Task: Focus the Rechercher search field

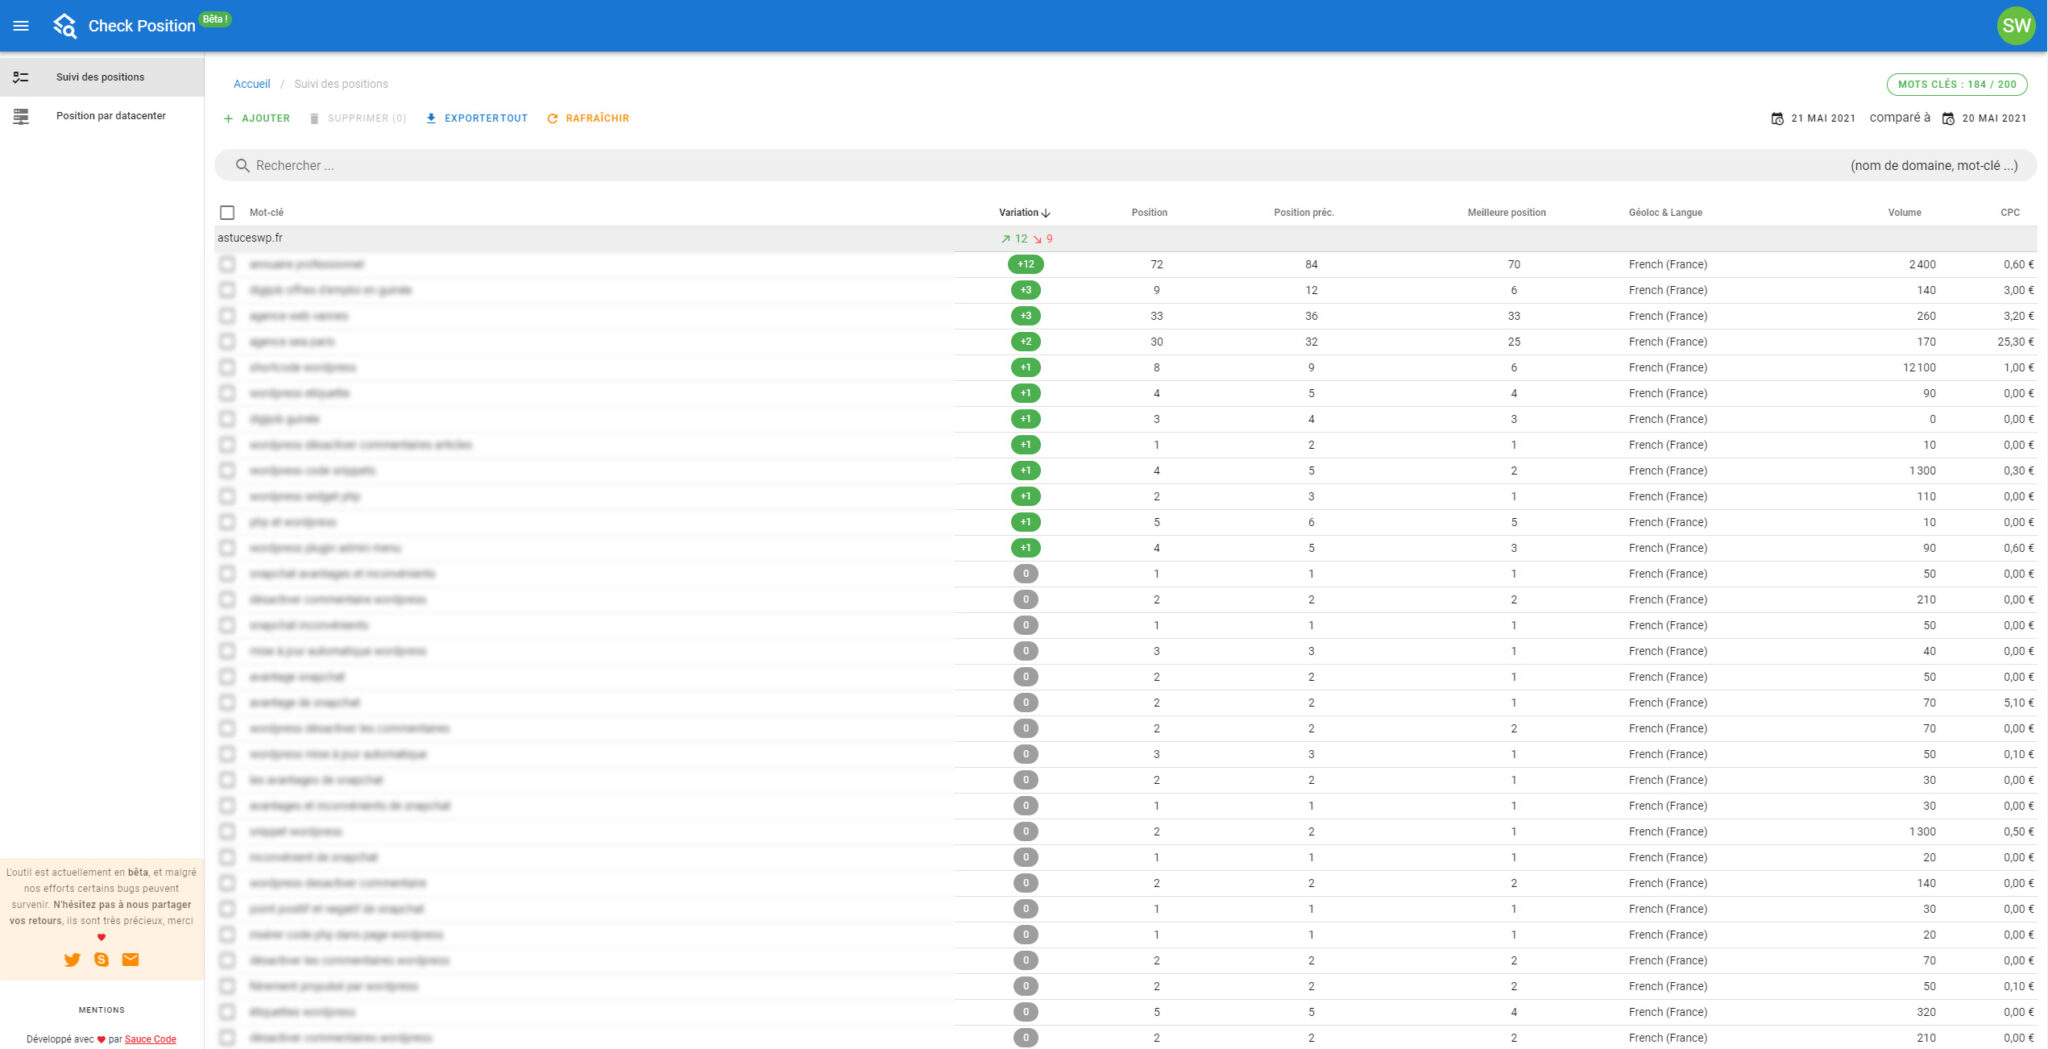Action: click(x=1126, y=166)
